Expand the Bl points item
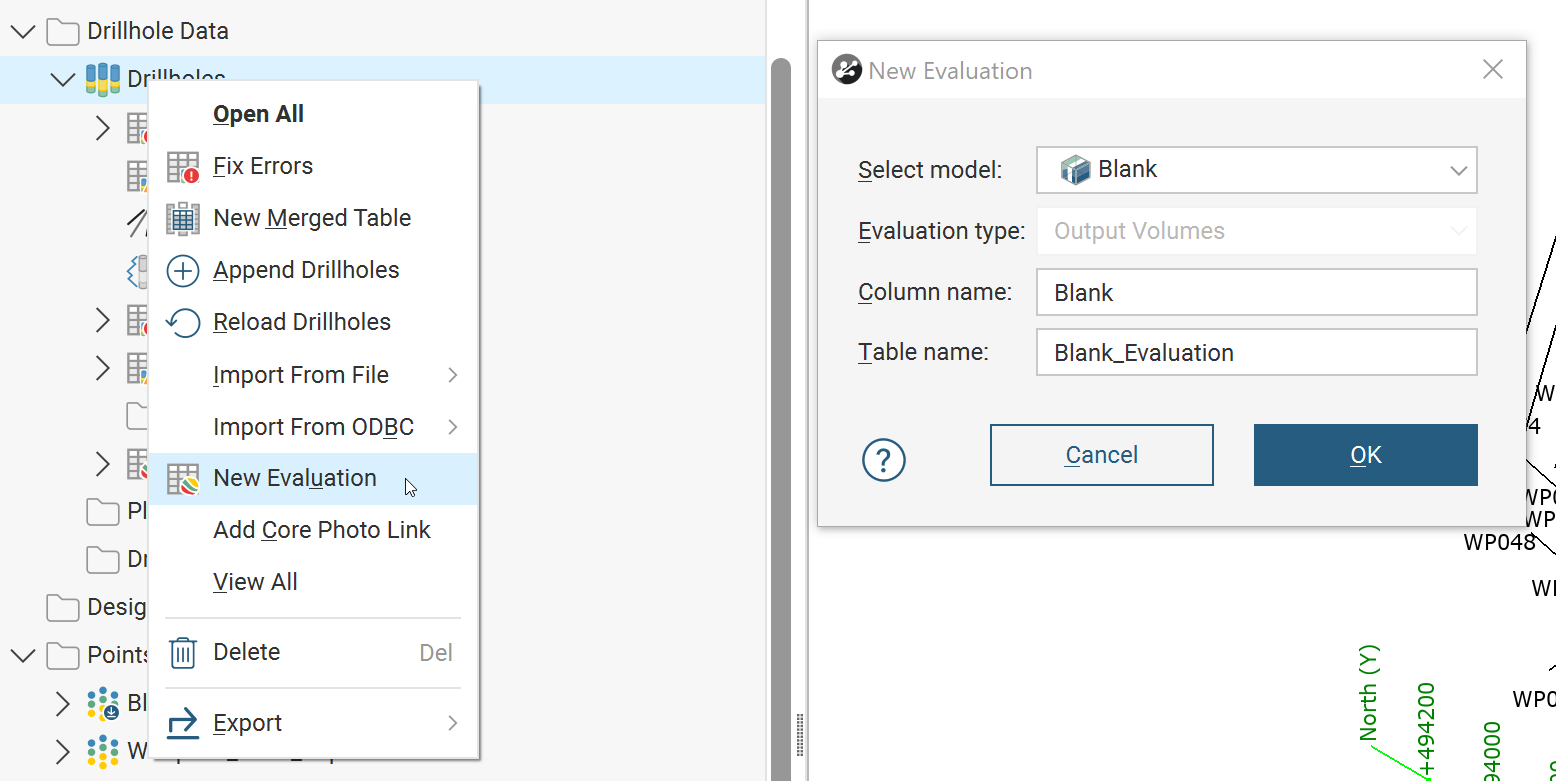Viewport: 1556px width, 781px height. 63,704
